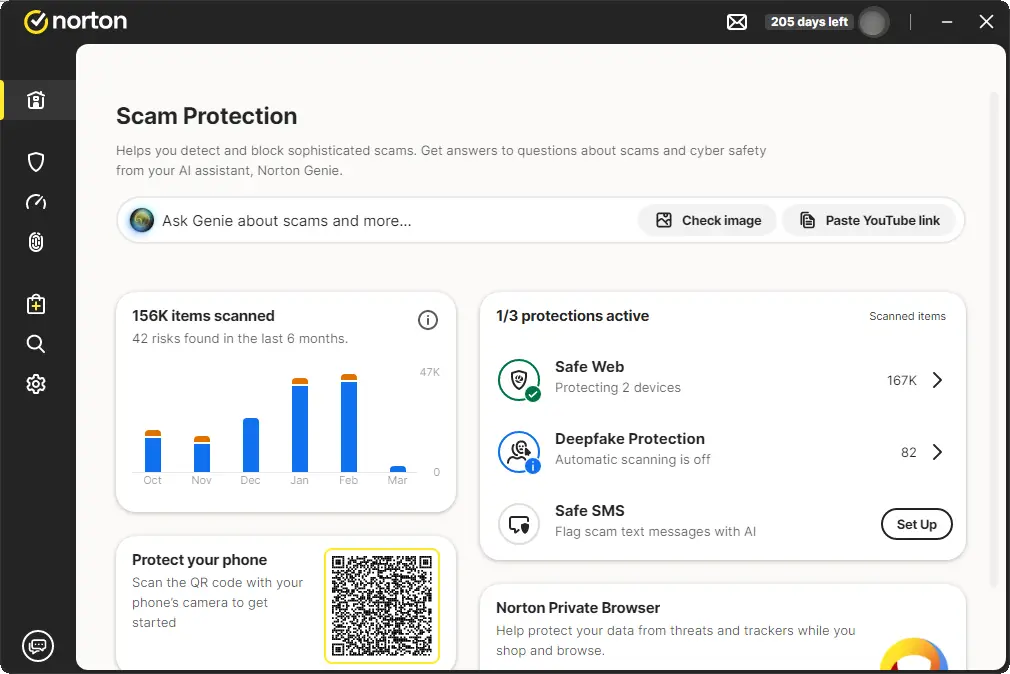
Task: Click the Feb bar in the chart
Action: (348, 423)
